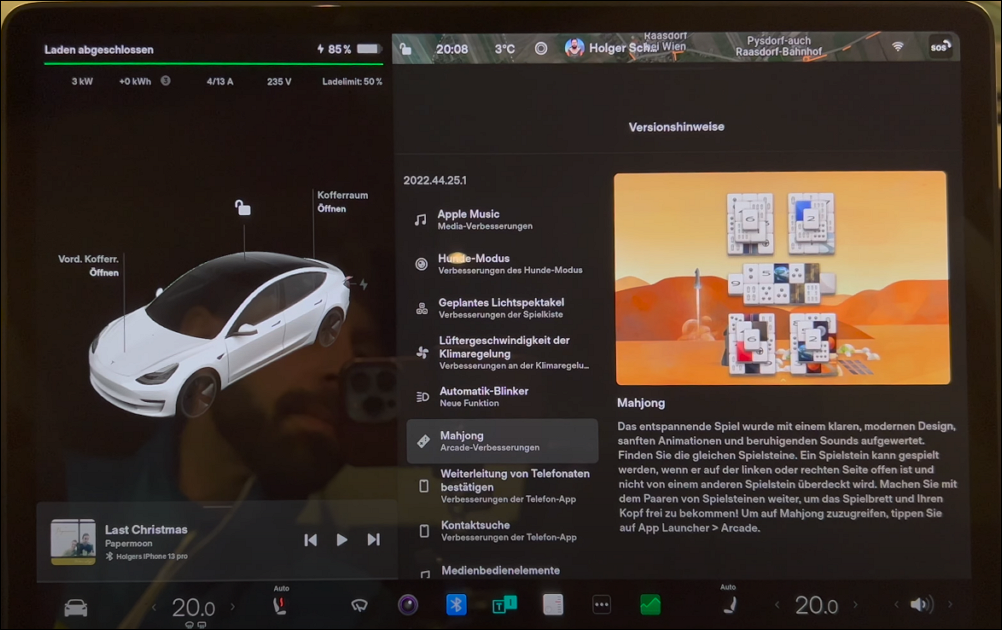
Task: Toggle the driver seat heater icon
Action: pos(280,606)
